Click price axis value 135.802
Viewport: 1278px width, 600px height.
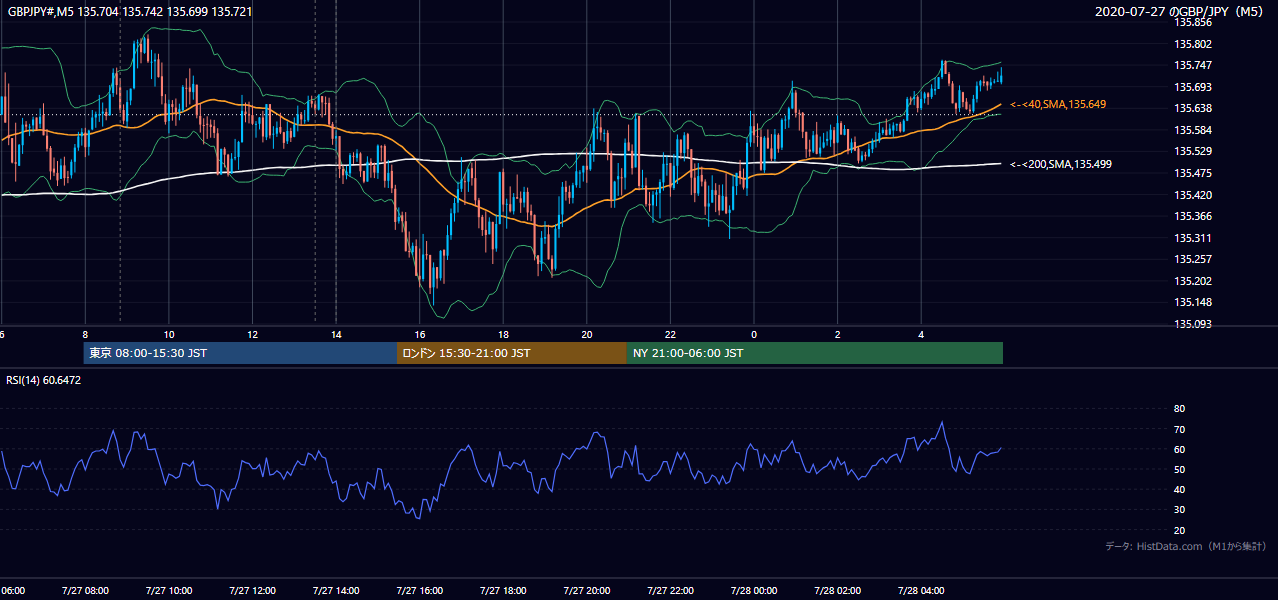click(x=1193, y=44)
